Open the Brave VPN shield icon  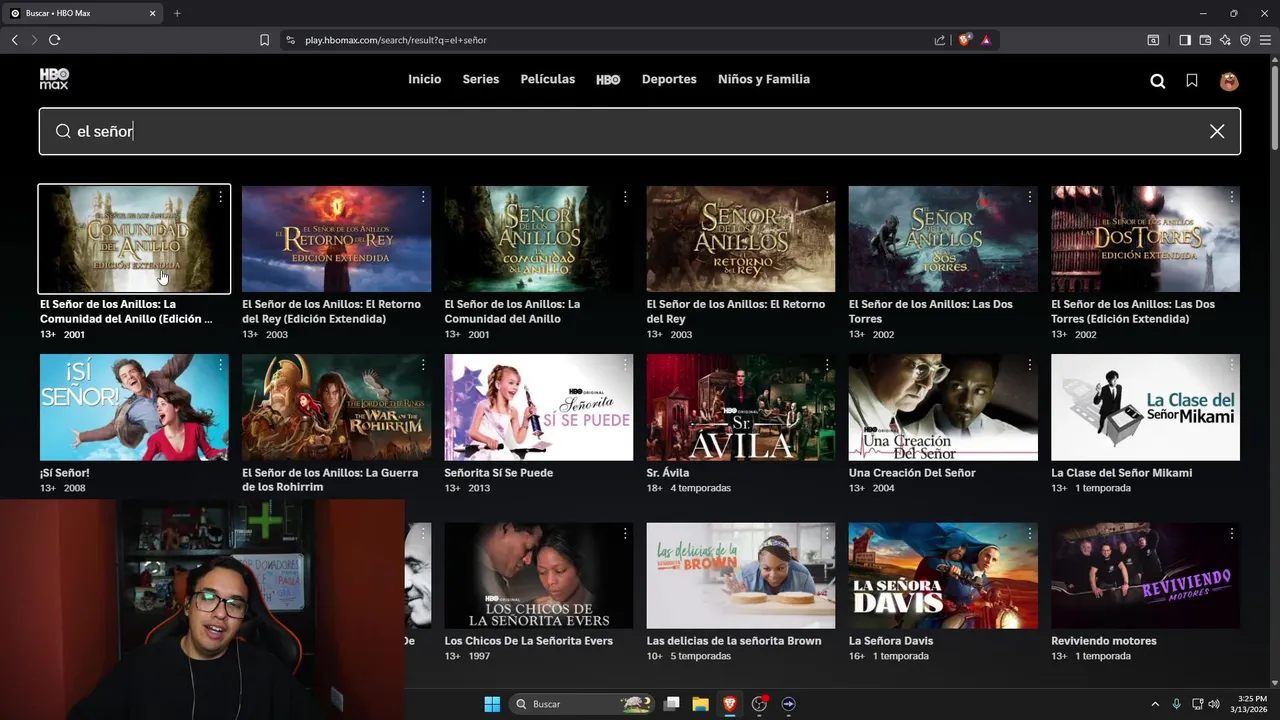pos(1245,40)
